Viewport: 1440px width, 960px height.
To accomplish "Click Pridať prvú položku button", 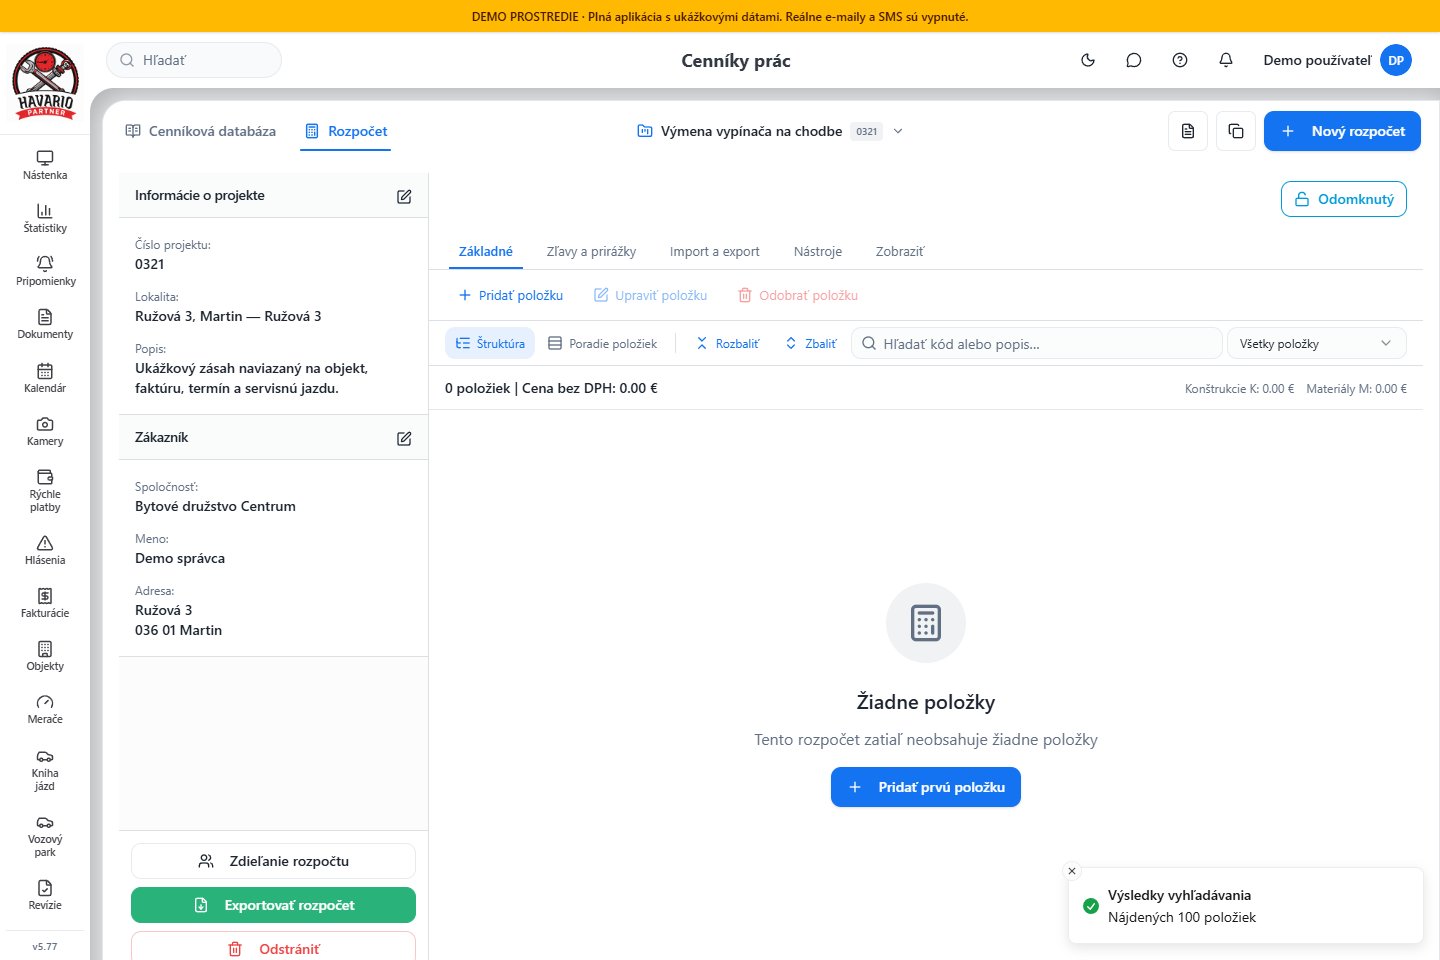I will pyautogui.click(x=926, y=787).
